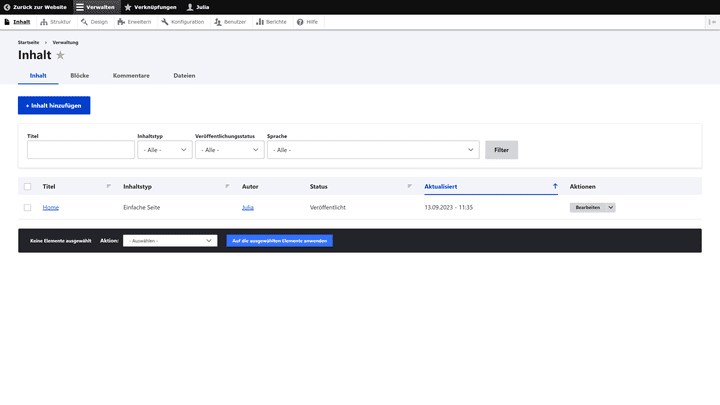Screen dimensions: 720x405
Task: Click Auf die ausgewählten Elemente anwenden
Action: click(x=279, y=241)
